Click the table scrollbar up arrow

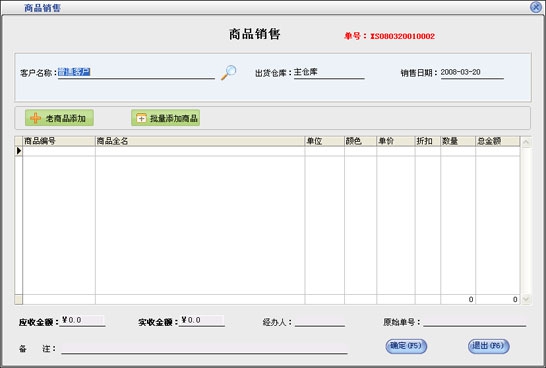pyautogui.click(x=526, y=142)
